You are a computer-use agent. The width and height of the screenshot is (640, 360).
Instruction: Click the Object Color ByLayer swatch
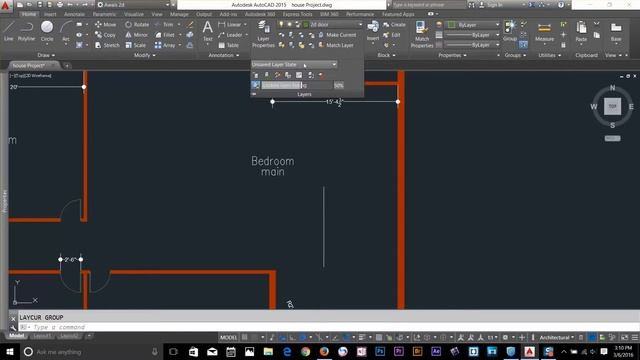tap(451, 25)
